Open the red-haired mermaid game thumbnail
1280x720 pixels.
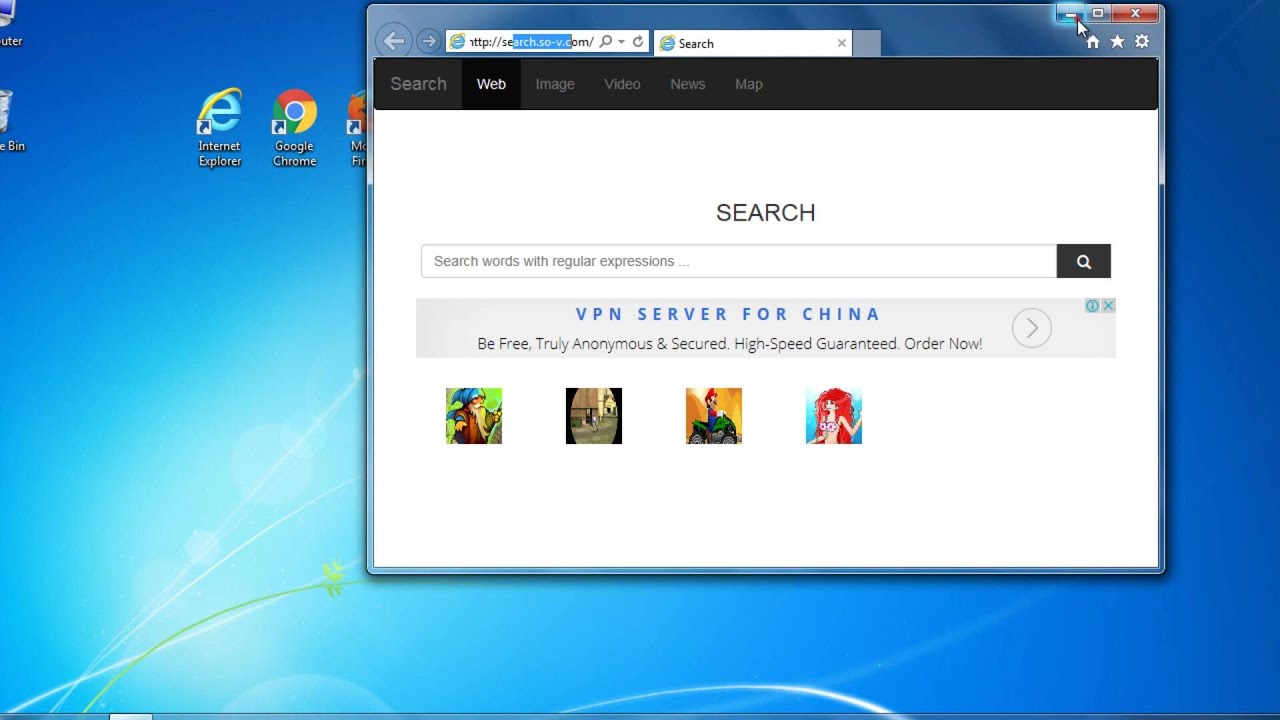pyautogui.click(x=834, y=416)
